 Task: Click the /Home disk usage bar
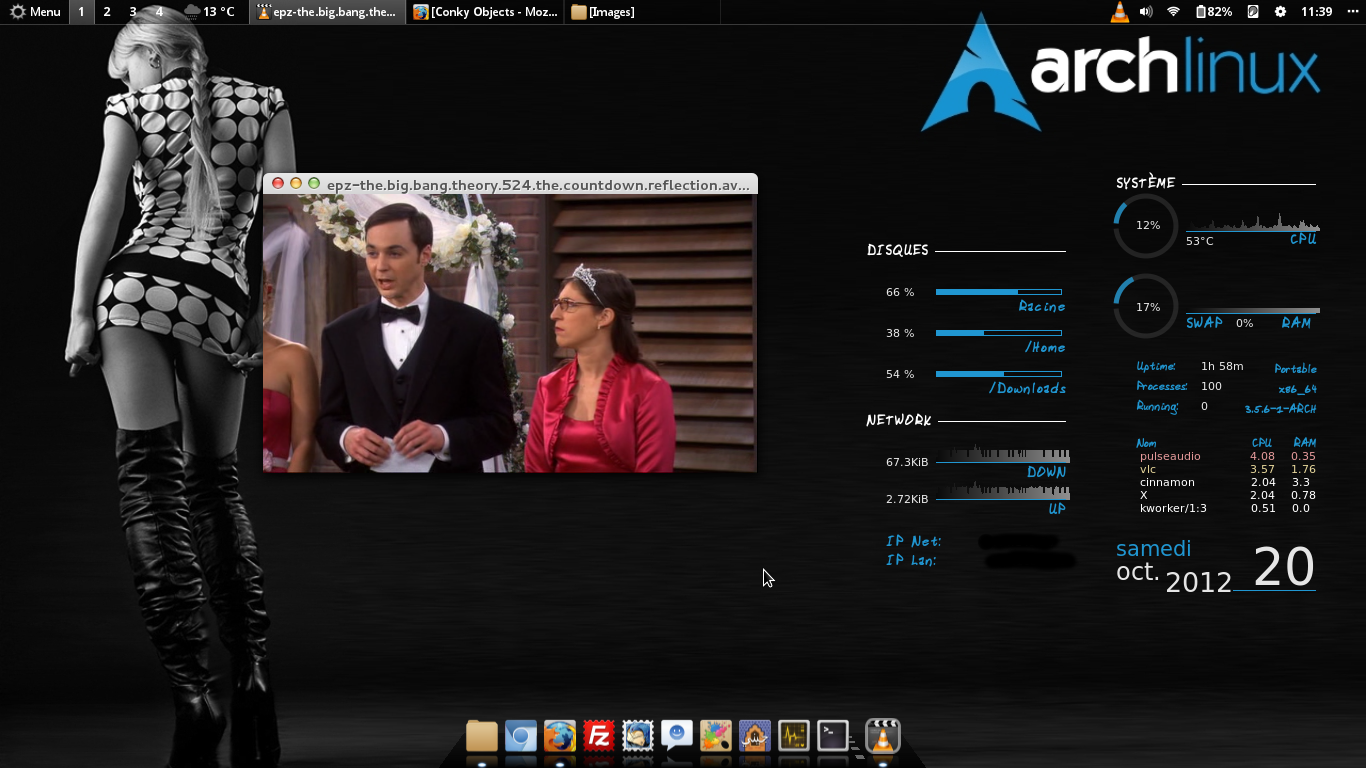999,333
